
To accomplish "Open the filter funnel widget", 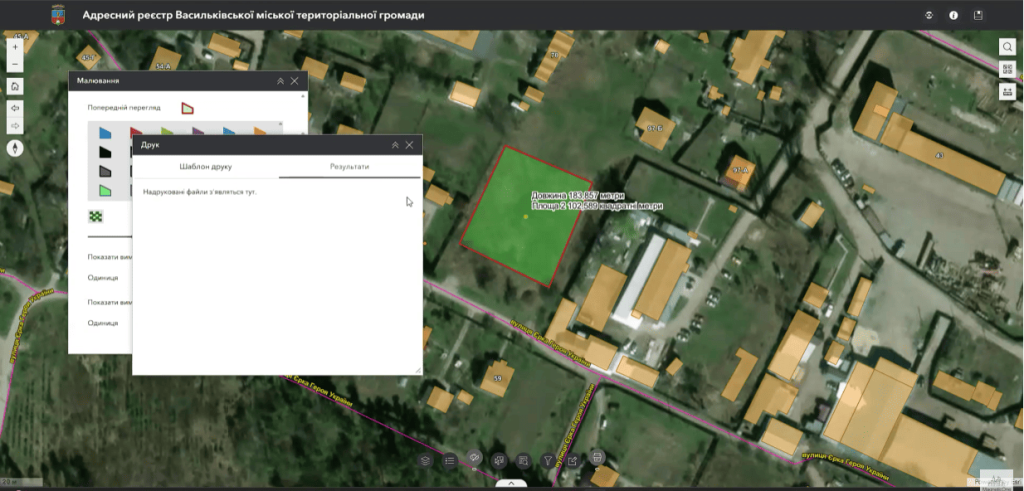I will pos(548,460).
